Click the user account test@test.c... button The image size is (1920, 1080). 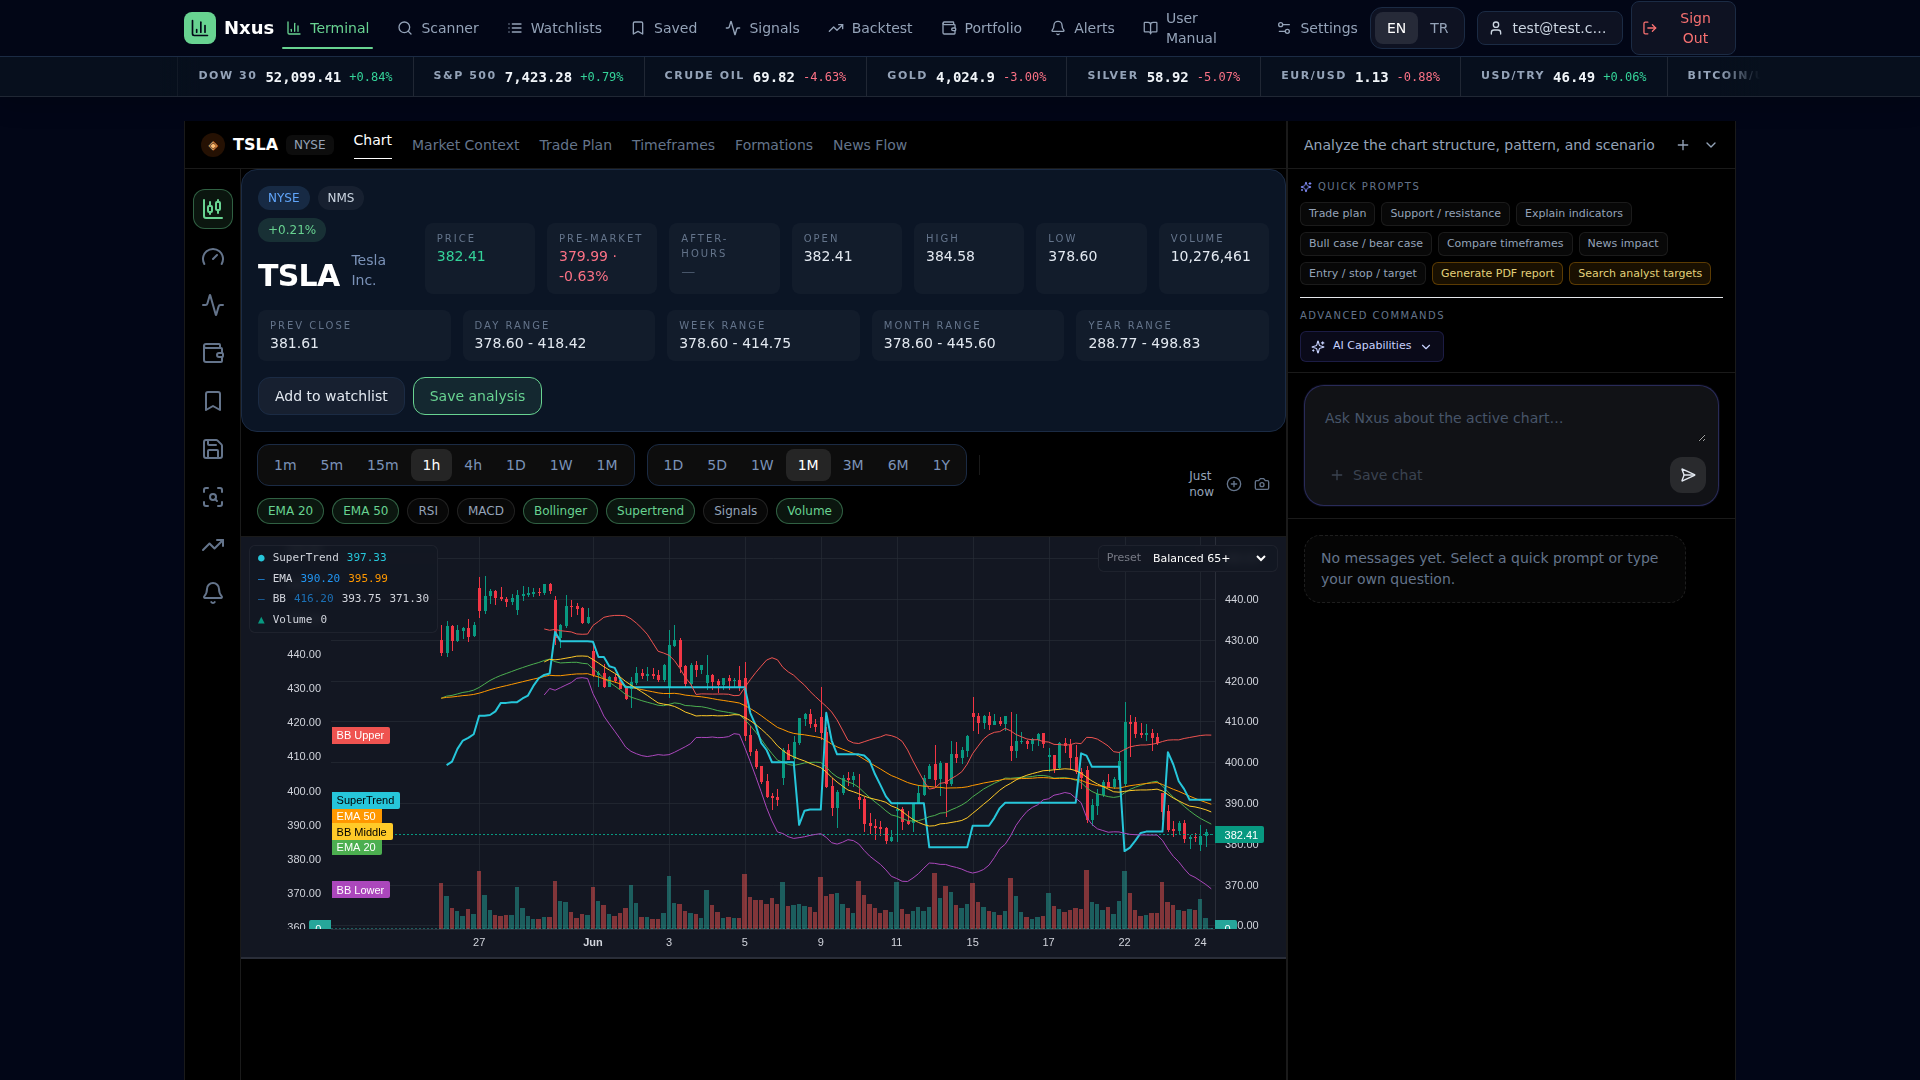point(1549,28)
